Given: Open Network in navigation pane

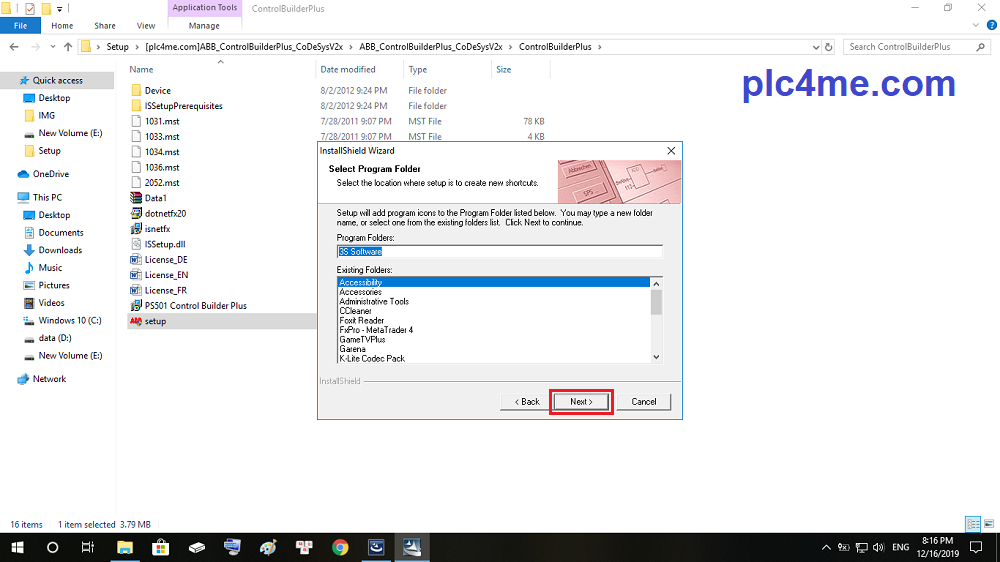Looking at the screenshot, I should click(x=49, y=379).
